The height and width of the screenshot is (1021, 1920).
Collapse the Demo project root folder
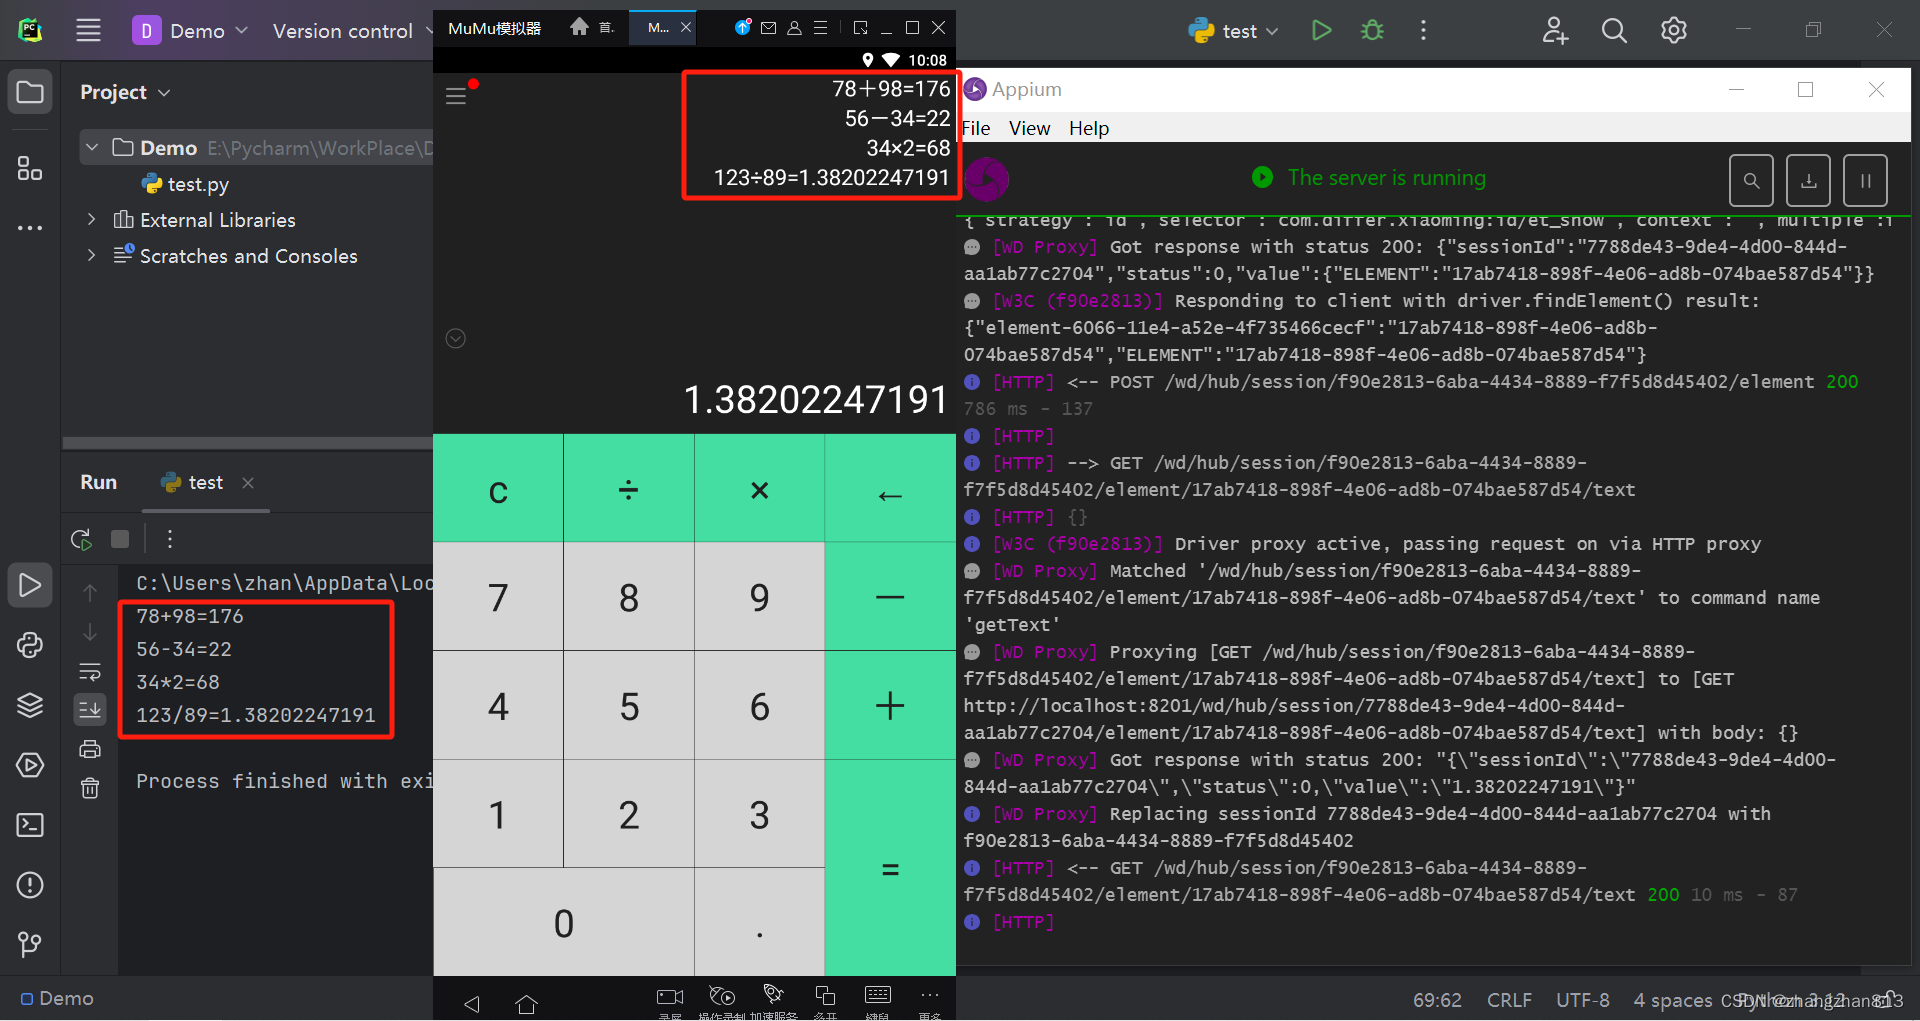pos(92,148)
